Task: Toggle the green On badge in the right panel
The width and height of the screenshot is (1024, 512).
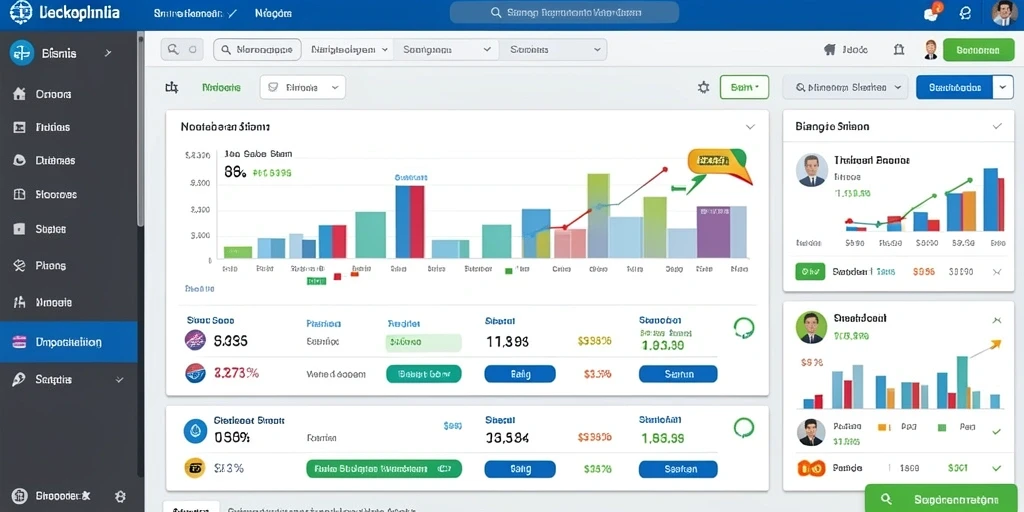Action: (x=810, y=272)
